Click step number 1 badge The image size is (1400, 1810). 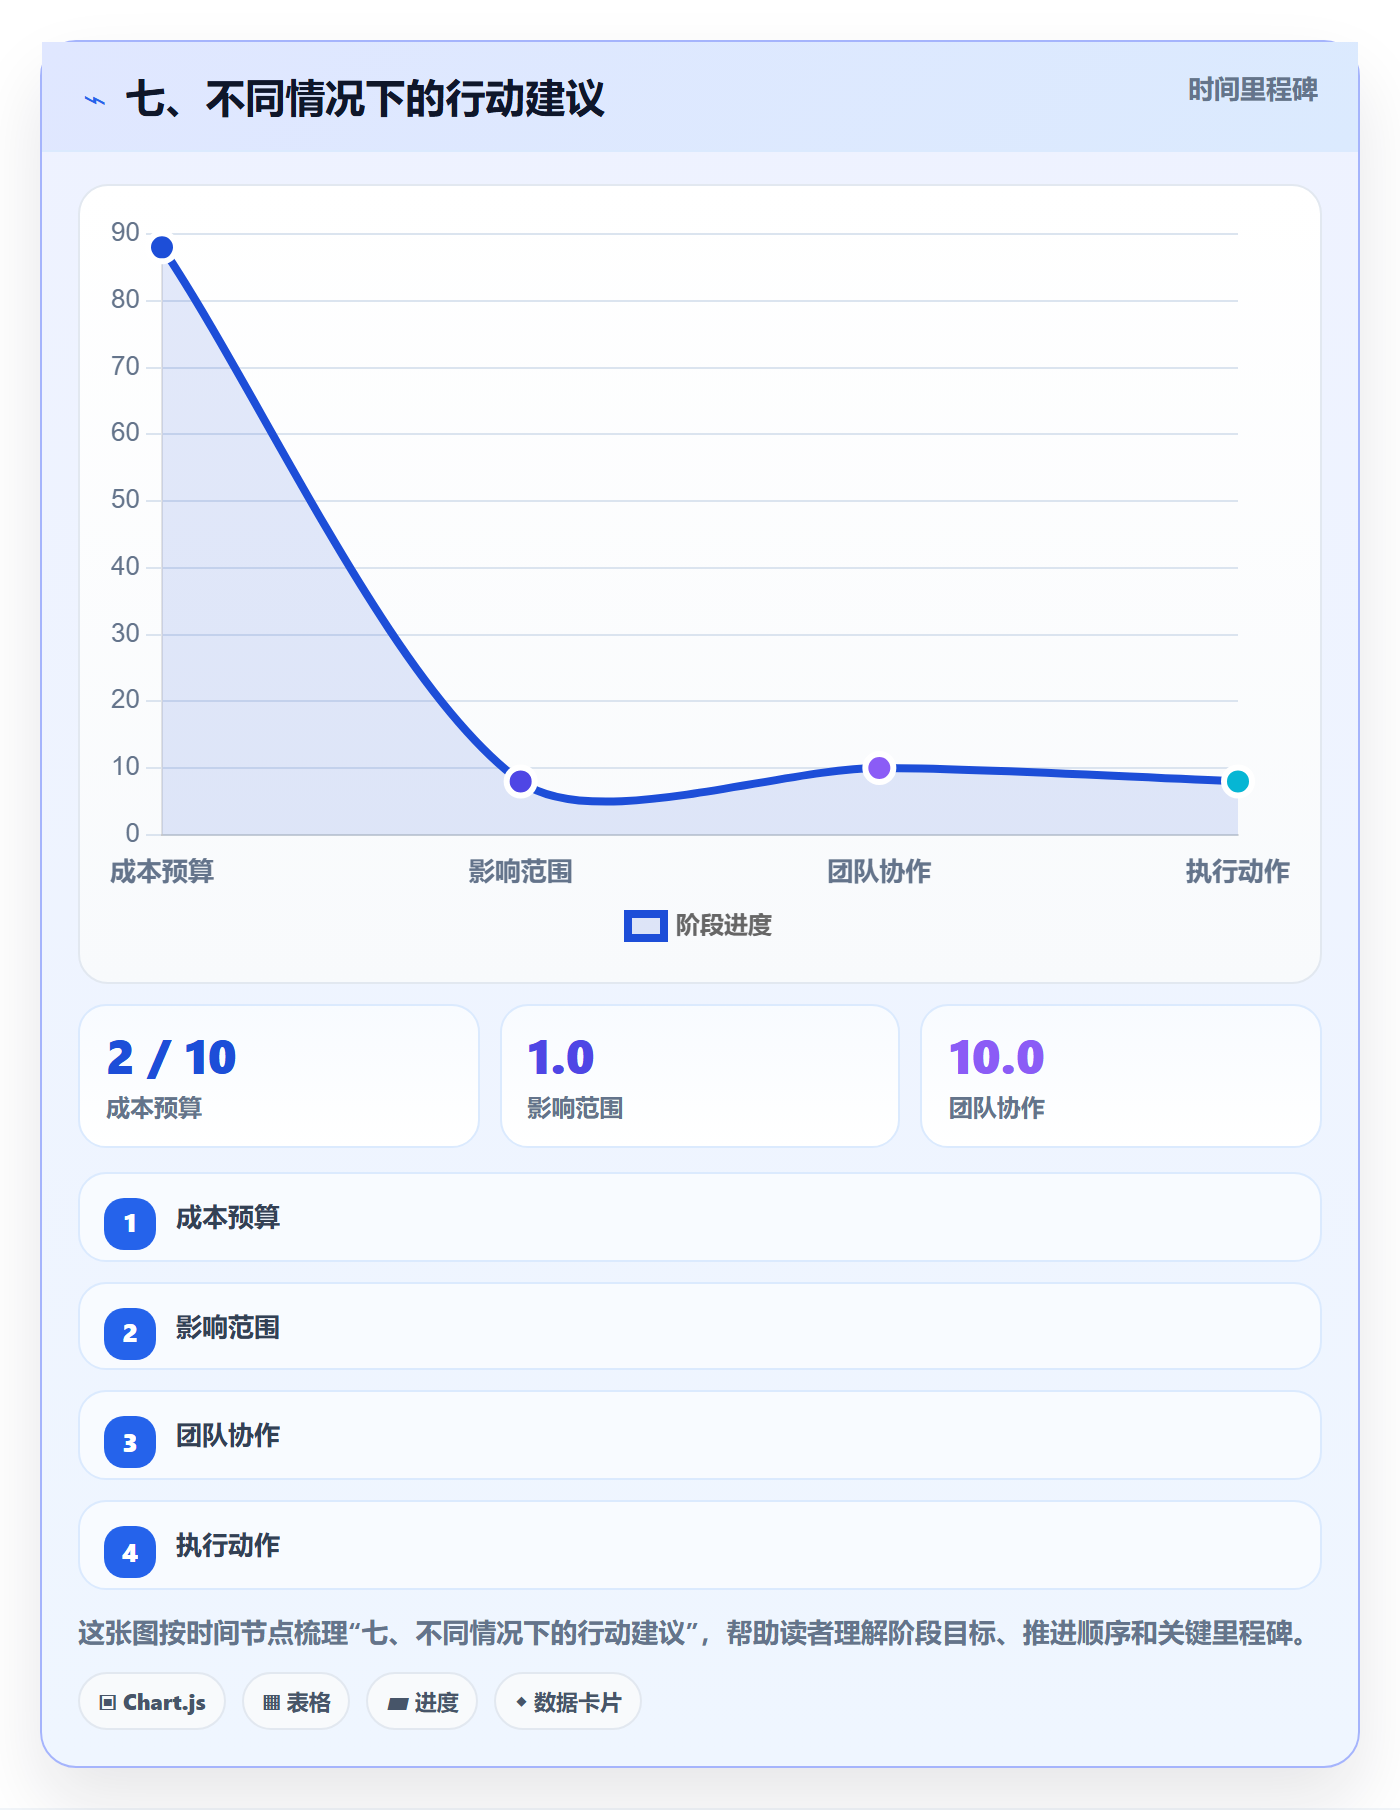(130, 1223)
